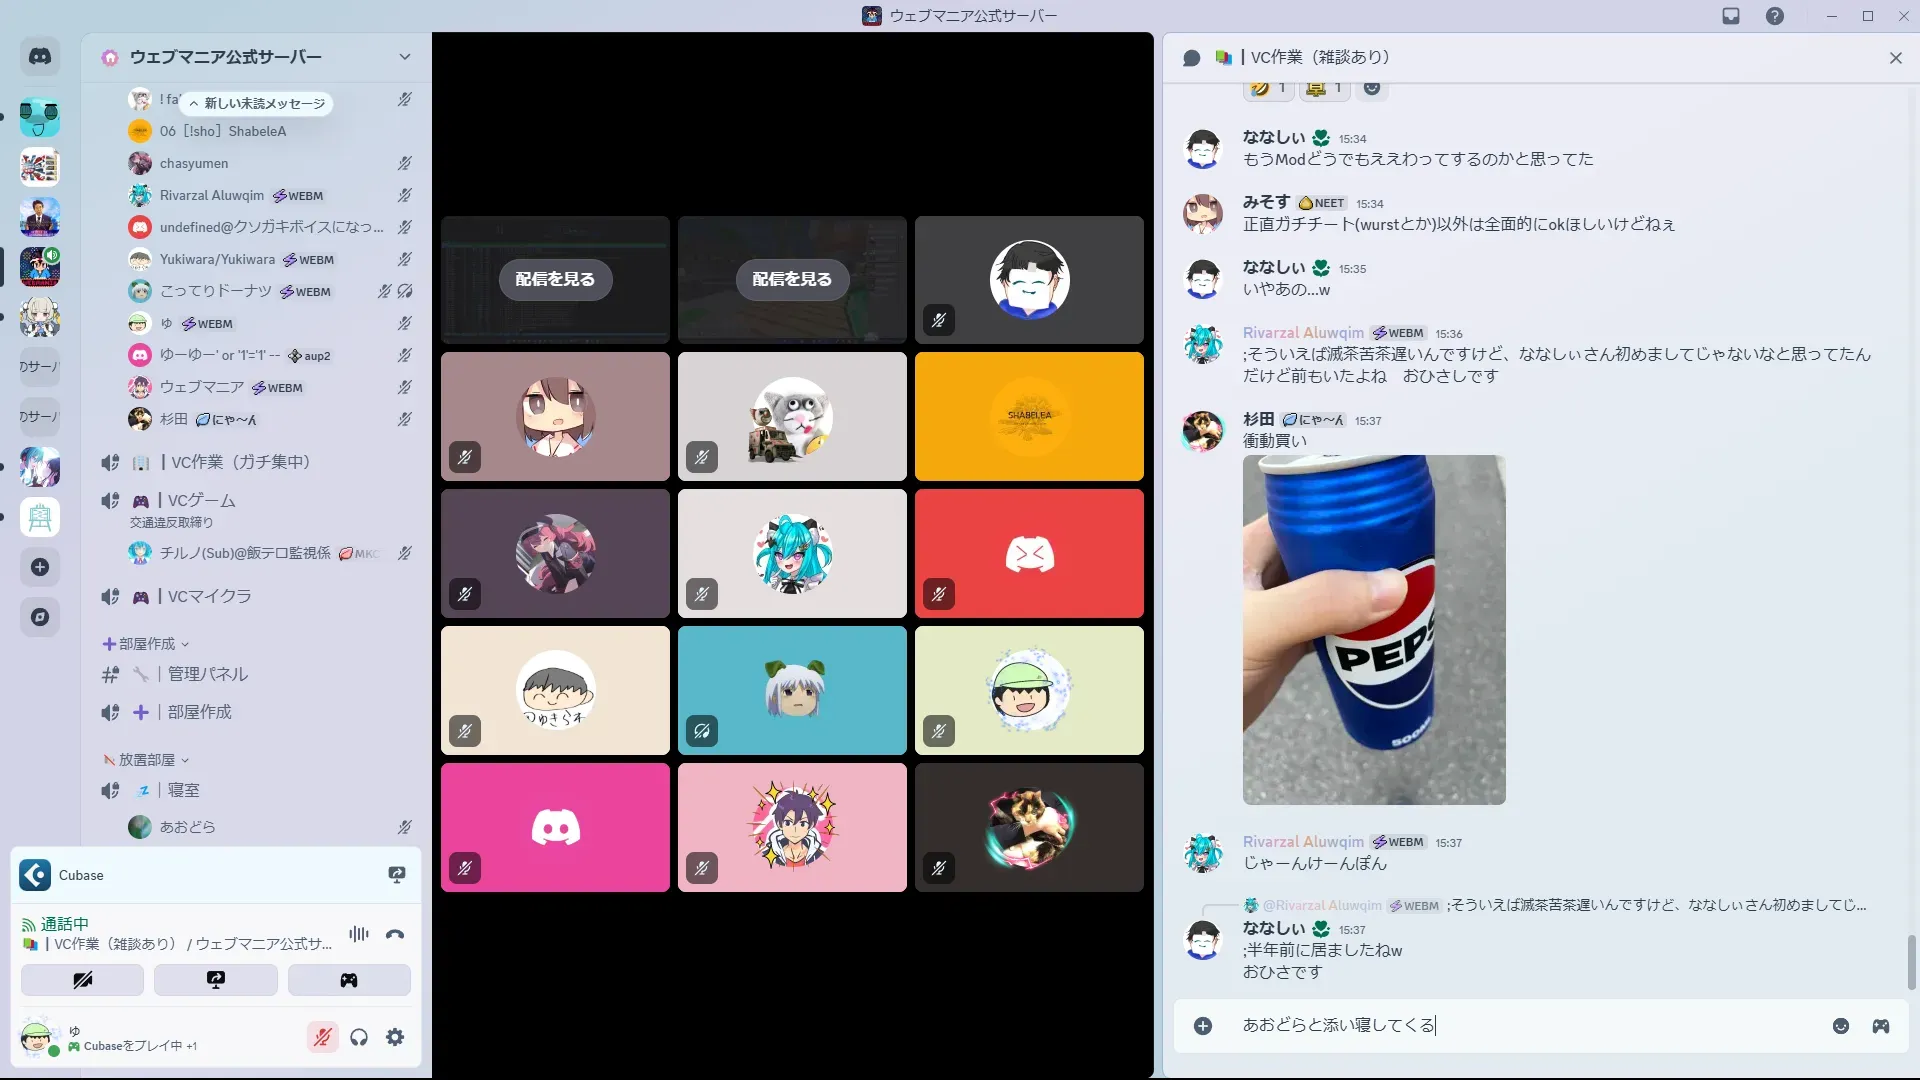Image resolution: width=1920 pixels, height=1080 pixels.
Task: Click the inbox icon in title bar
Action: click(1731, 16)
